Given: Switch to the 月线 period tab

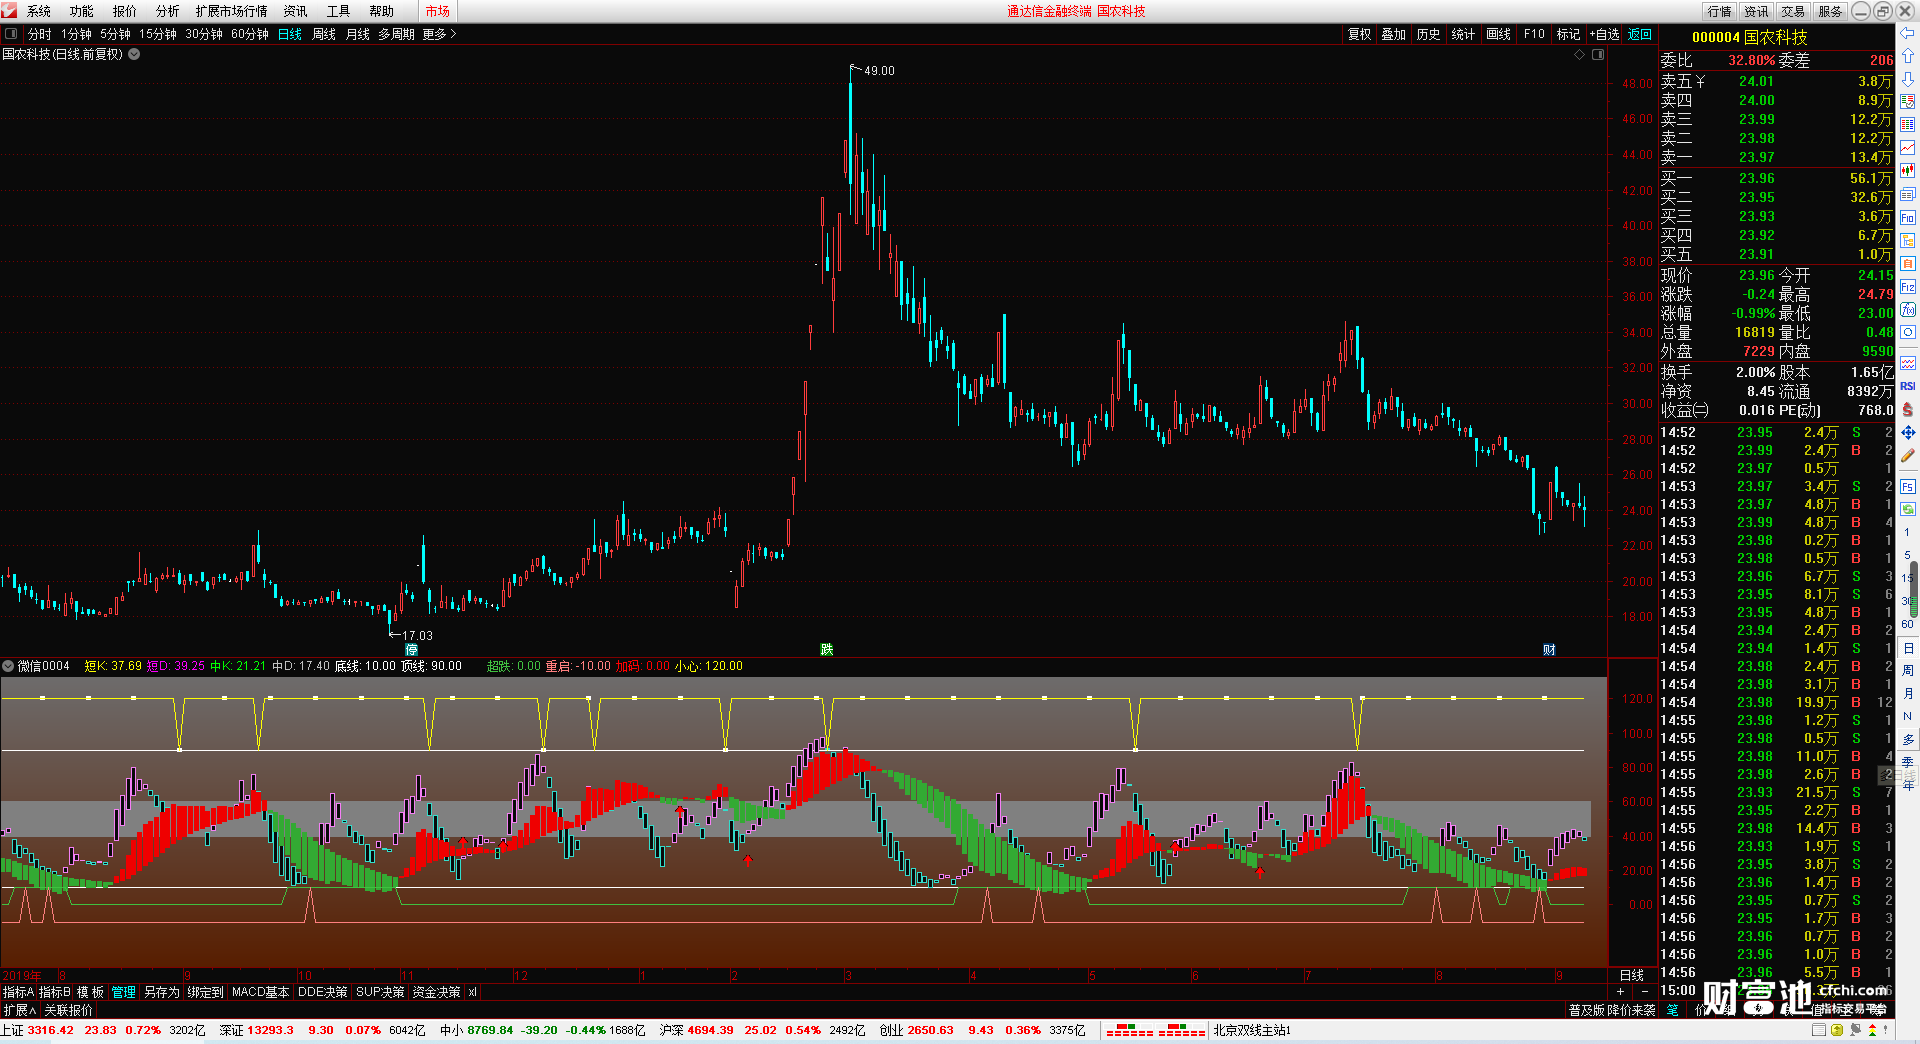Looking at the screenshot, I should pyautogui.click(x=358, y=34).
